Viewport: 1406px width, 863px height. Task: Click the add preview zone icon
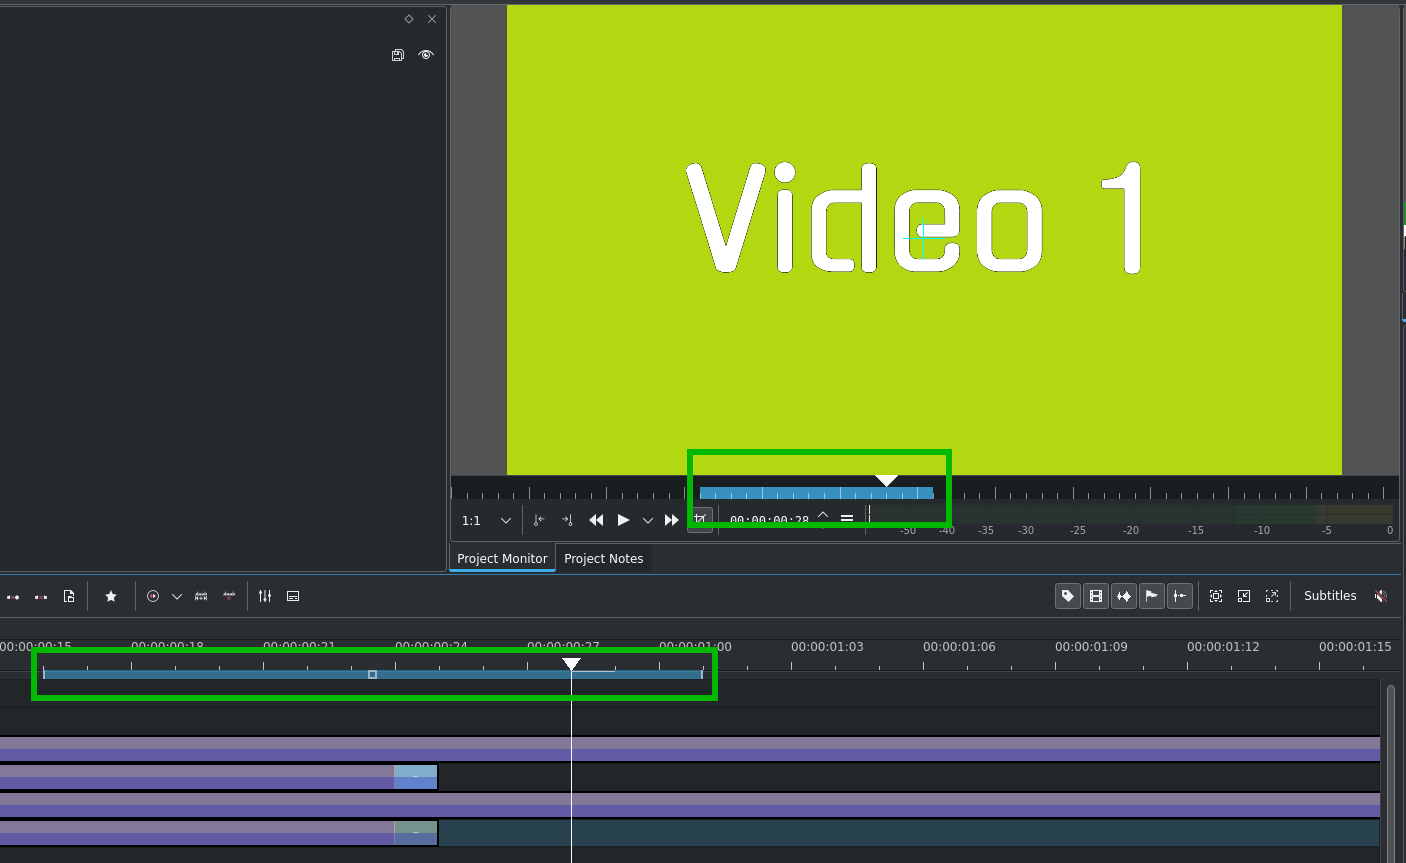click(x=201, y=596)
